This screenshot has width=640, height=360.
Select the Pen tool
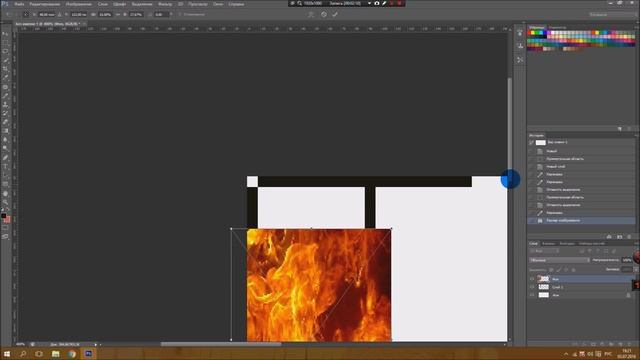point(5,158)
